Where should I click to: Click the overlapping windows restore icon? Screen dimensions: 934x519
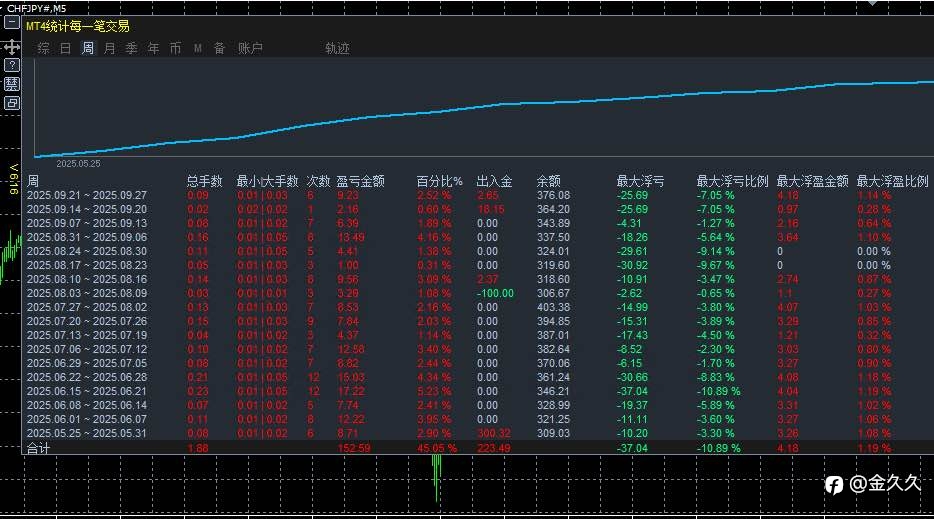(12, 103)
